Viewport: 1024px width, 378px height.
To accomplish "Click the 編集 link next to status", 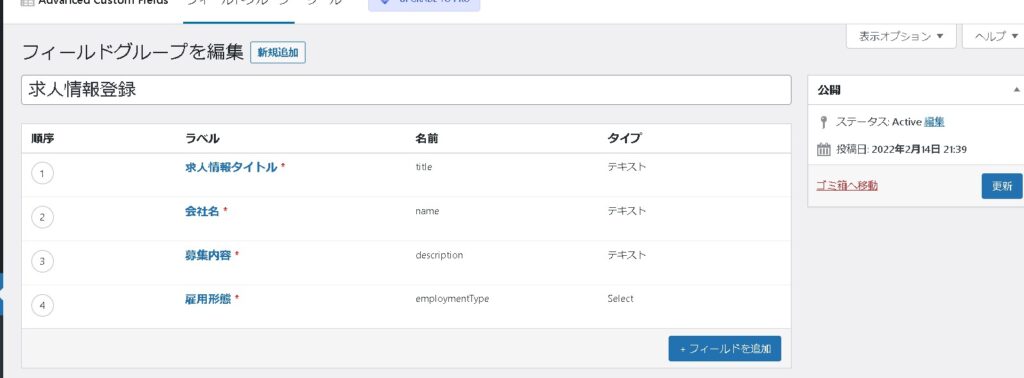I will tap(934, 121).
